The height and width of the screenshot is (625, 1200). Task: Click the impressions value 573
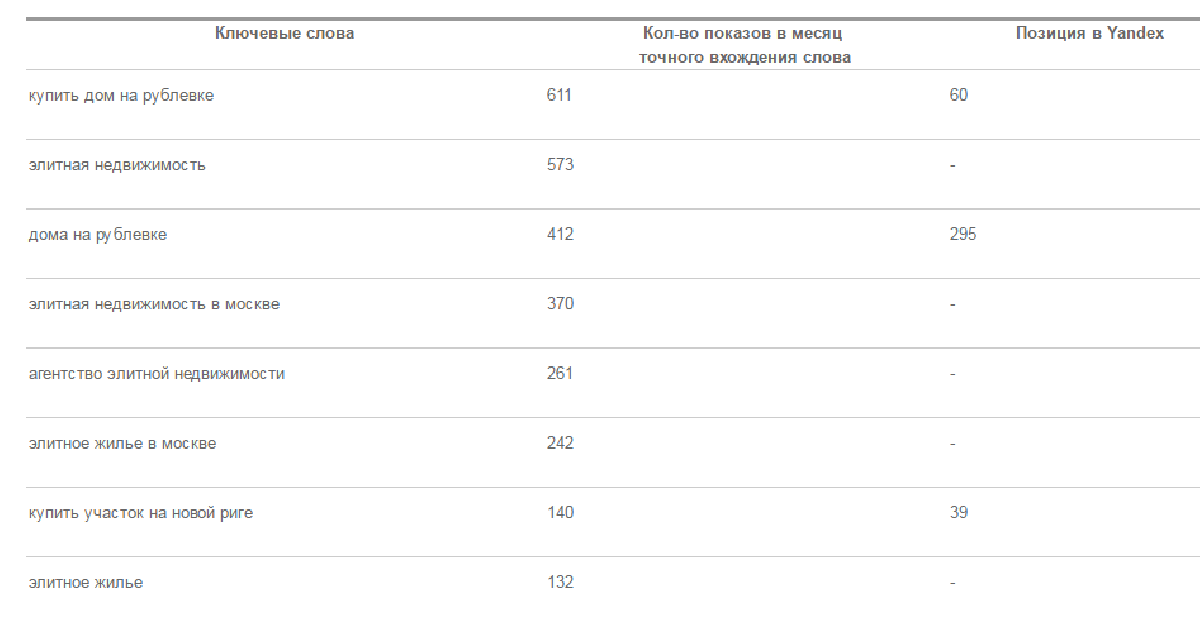pyautogui.click(x=560, y=165)
